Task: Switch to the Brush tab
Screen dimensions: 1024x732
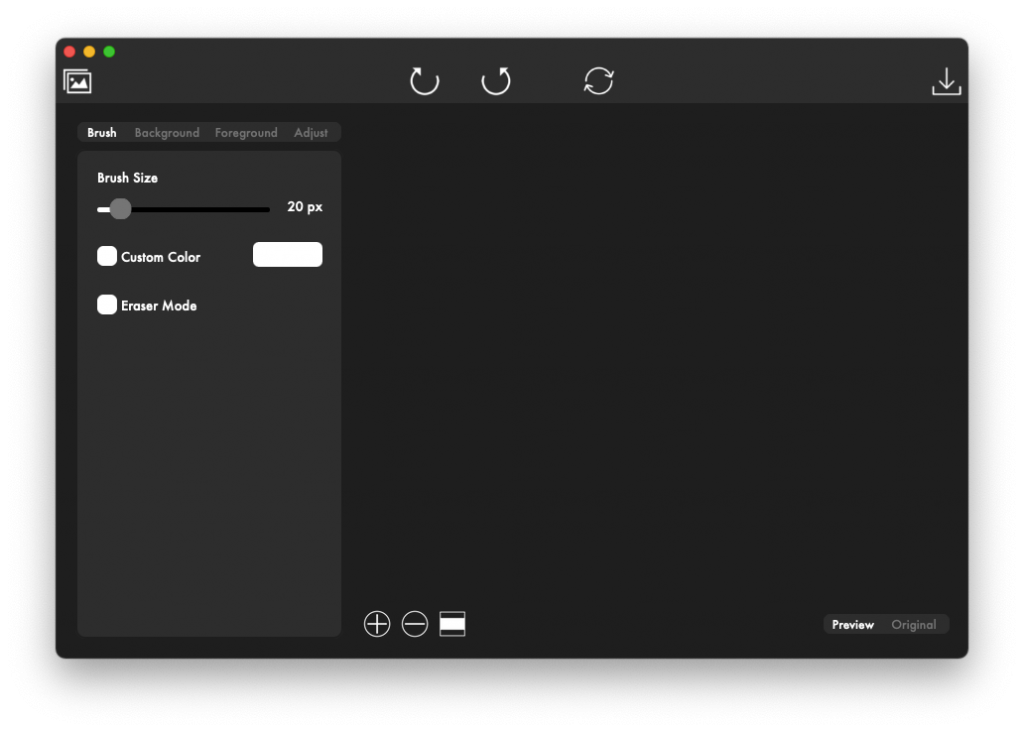Action: [102, 133]
